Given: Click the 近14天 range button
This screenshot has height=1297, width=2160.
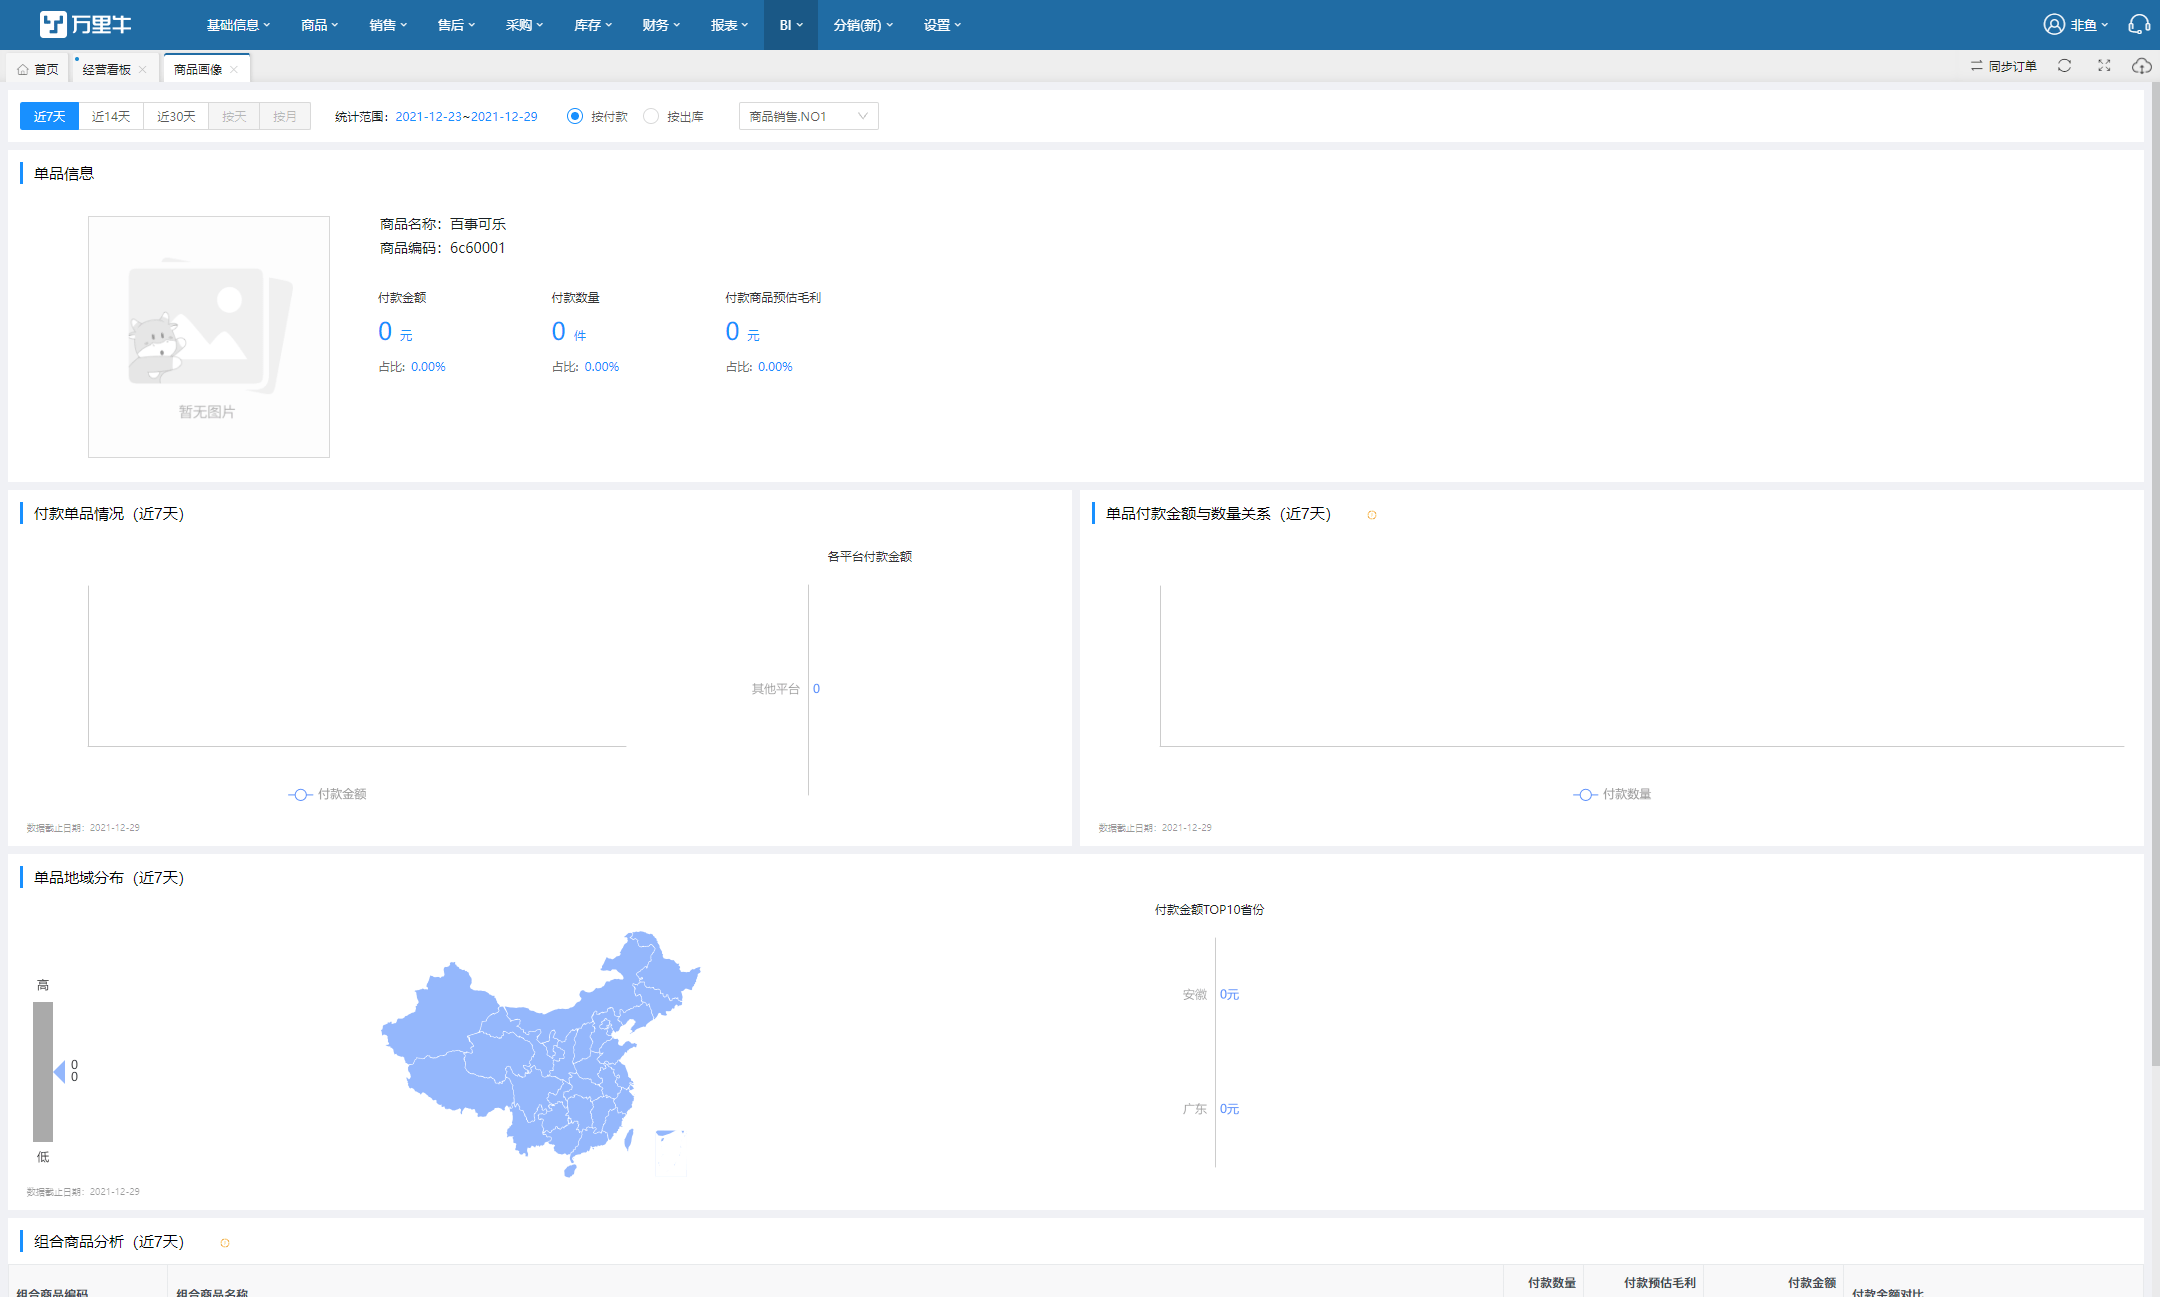Looking at the screenshot, I should point(111,116).
